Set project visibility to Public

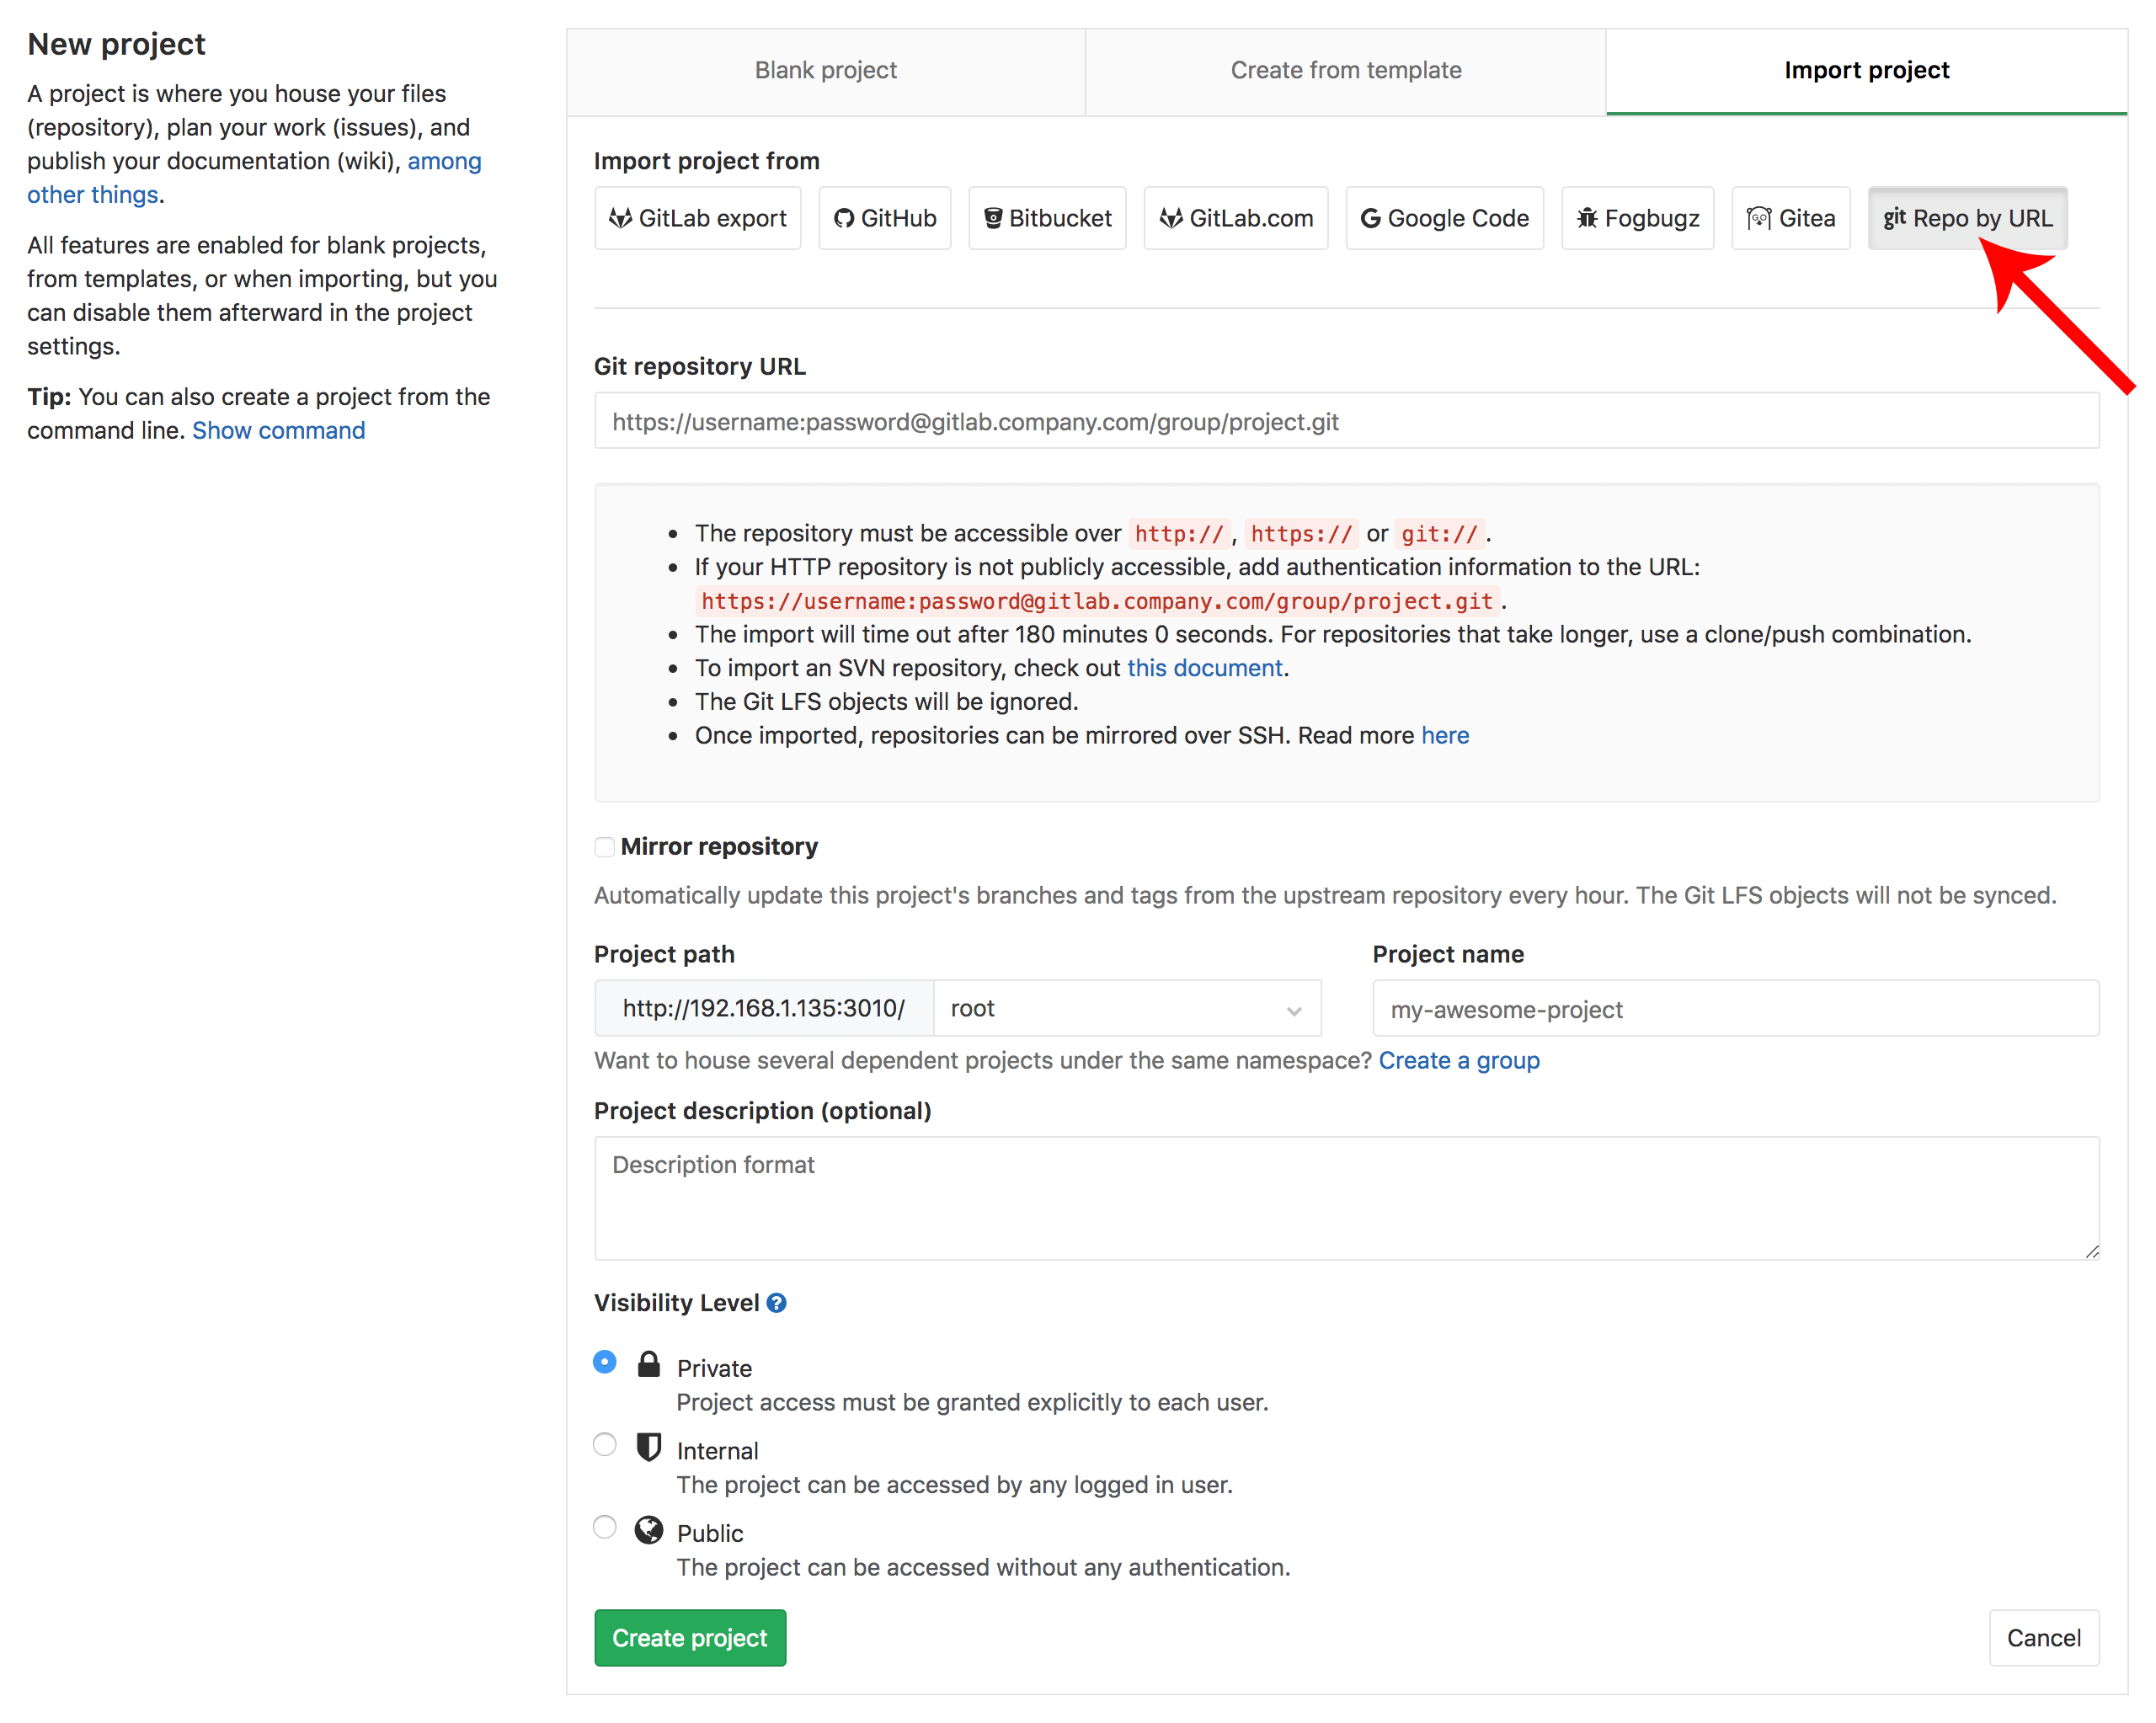(604, 1527)
